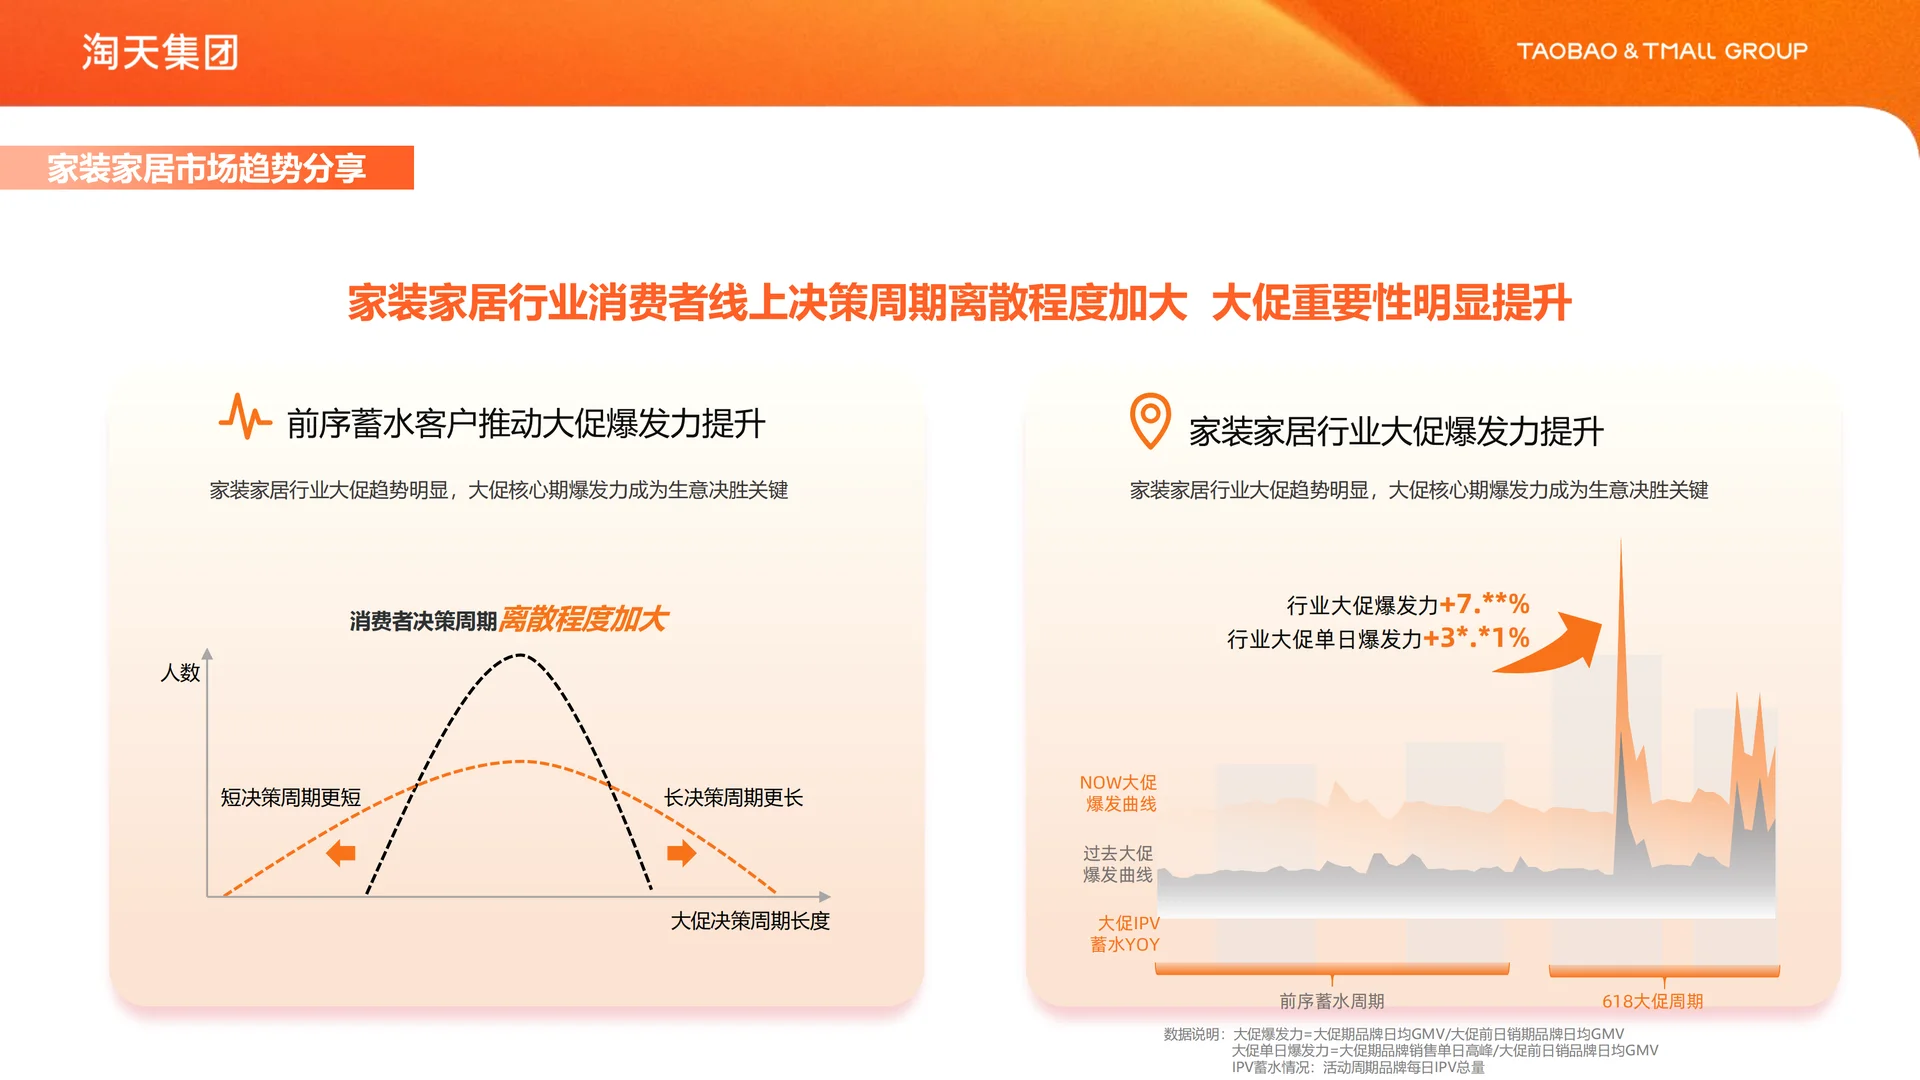
Task: Toggle the 大促IPV蓄水YOY legend entry
Action: pos(1128,934)
